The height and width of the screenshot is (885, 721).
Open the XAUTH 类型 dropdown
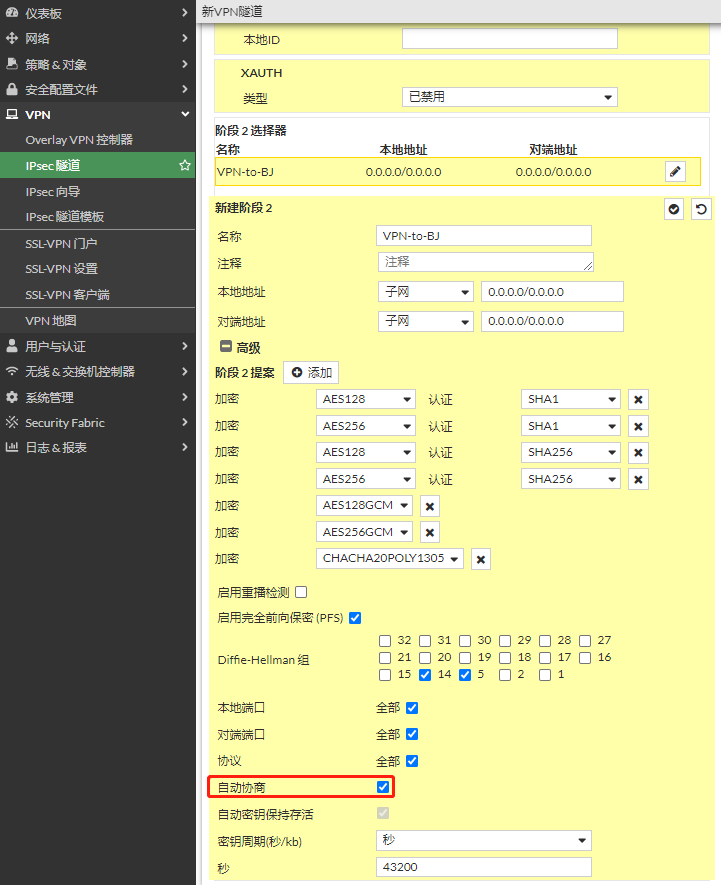tap(509, 97)
